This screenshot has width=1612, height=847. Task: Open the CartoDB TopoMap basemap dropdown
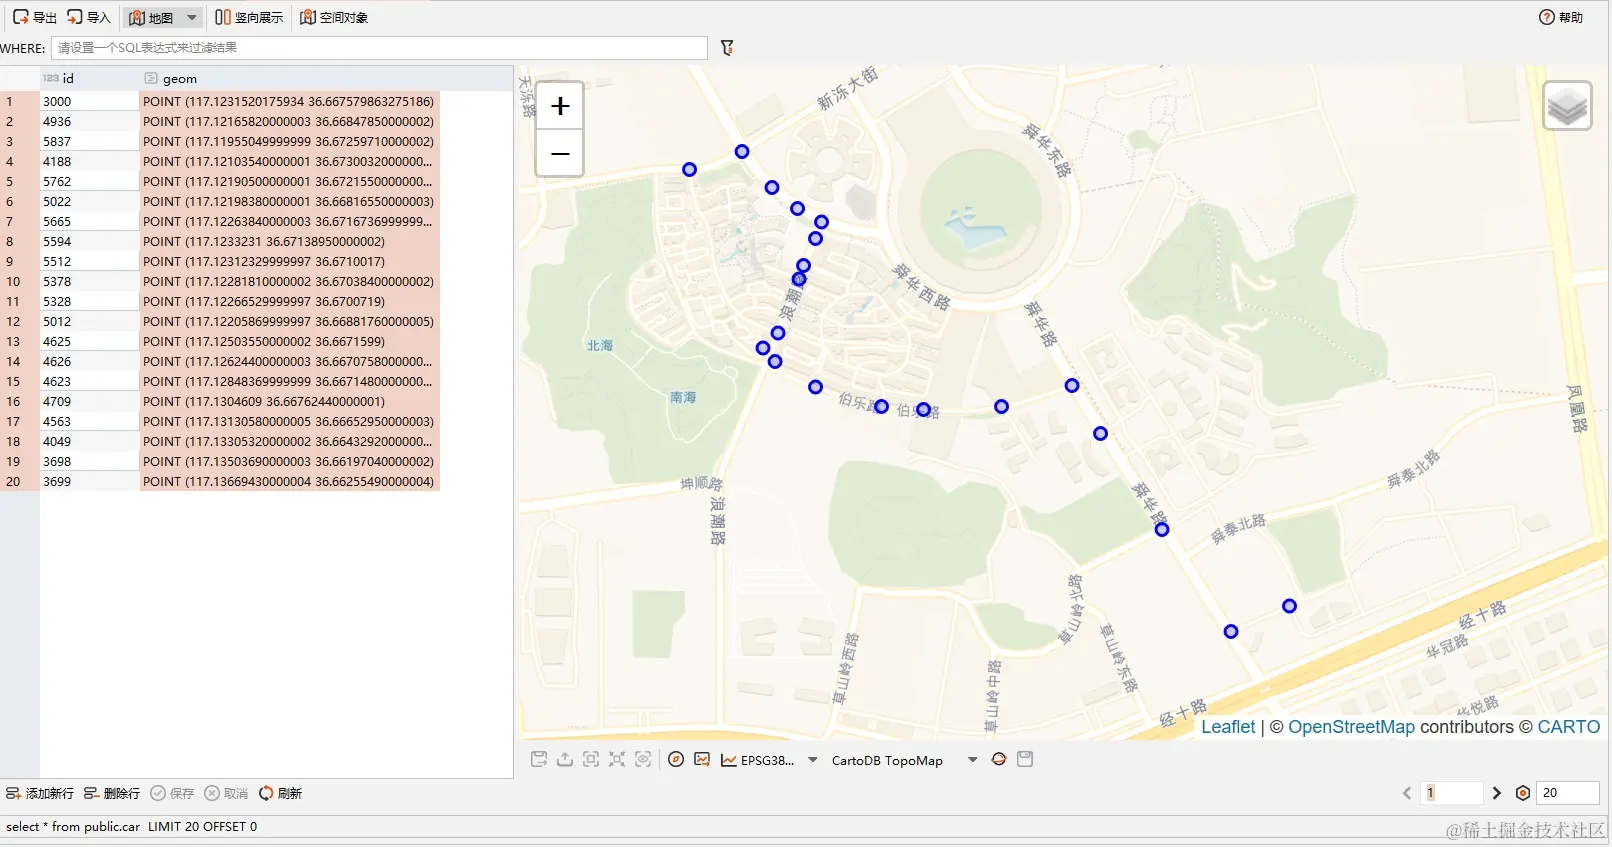pyautogui.click(x=972, y=760)
